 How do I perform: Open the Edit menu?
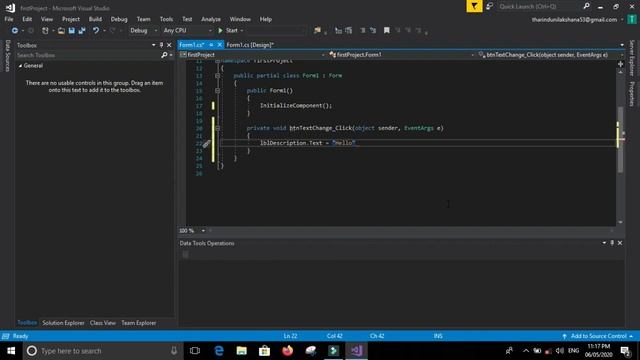click(x=27, y=19)
